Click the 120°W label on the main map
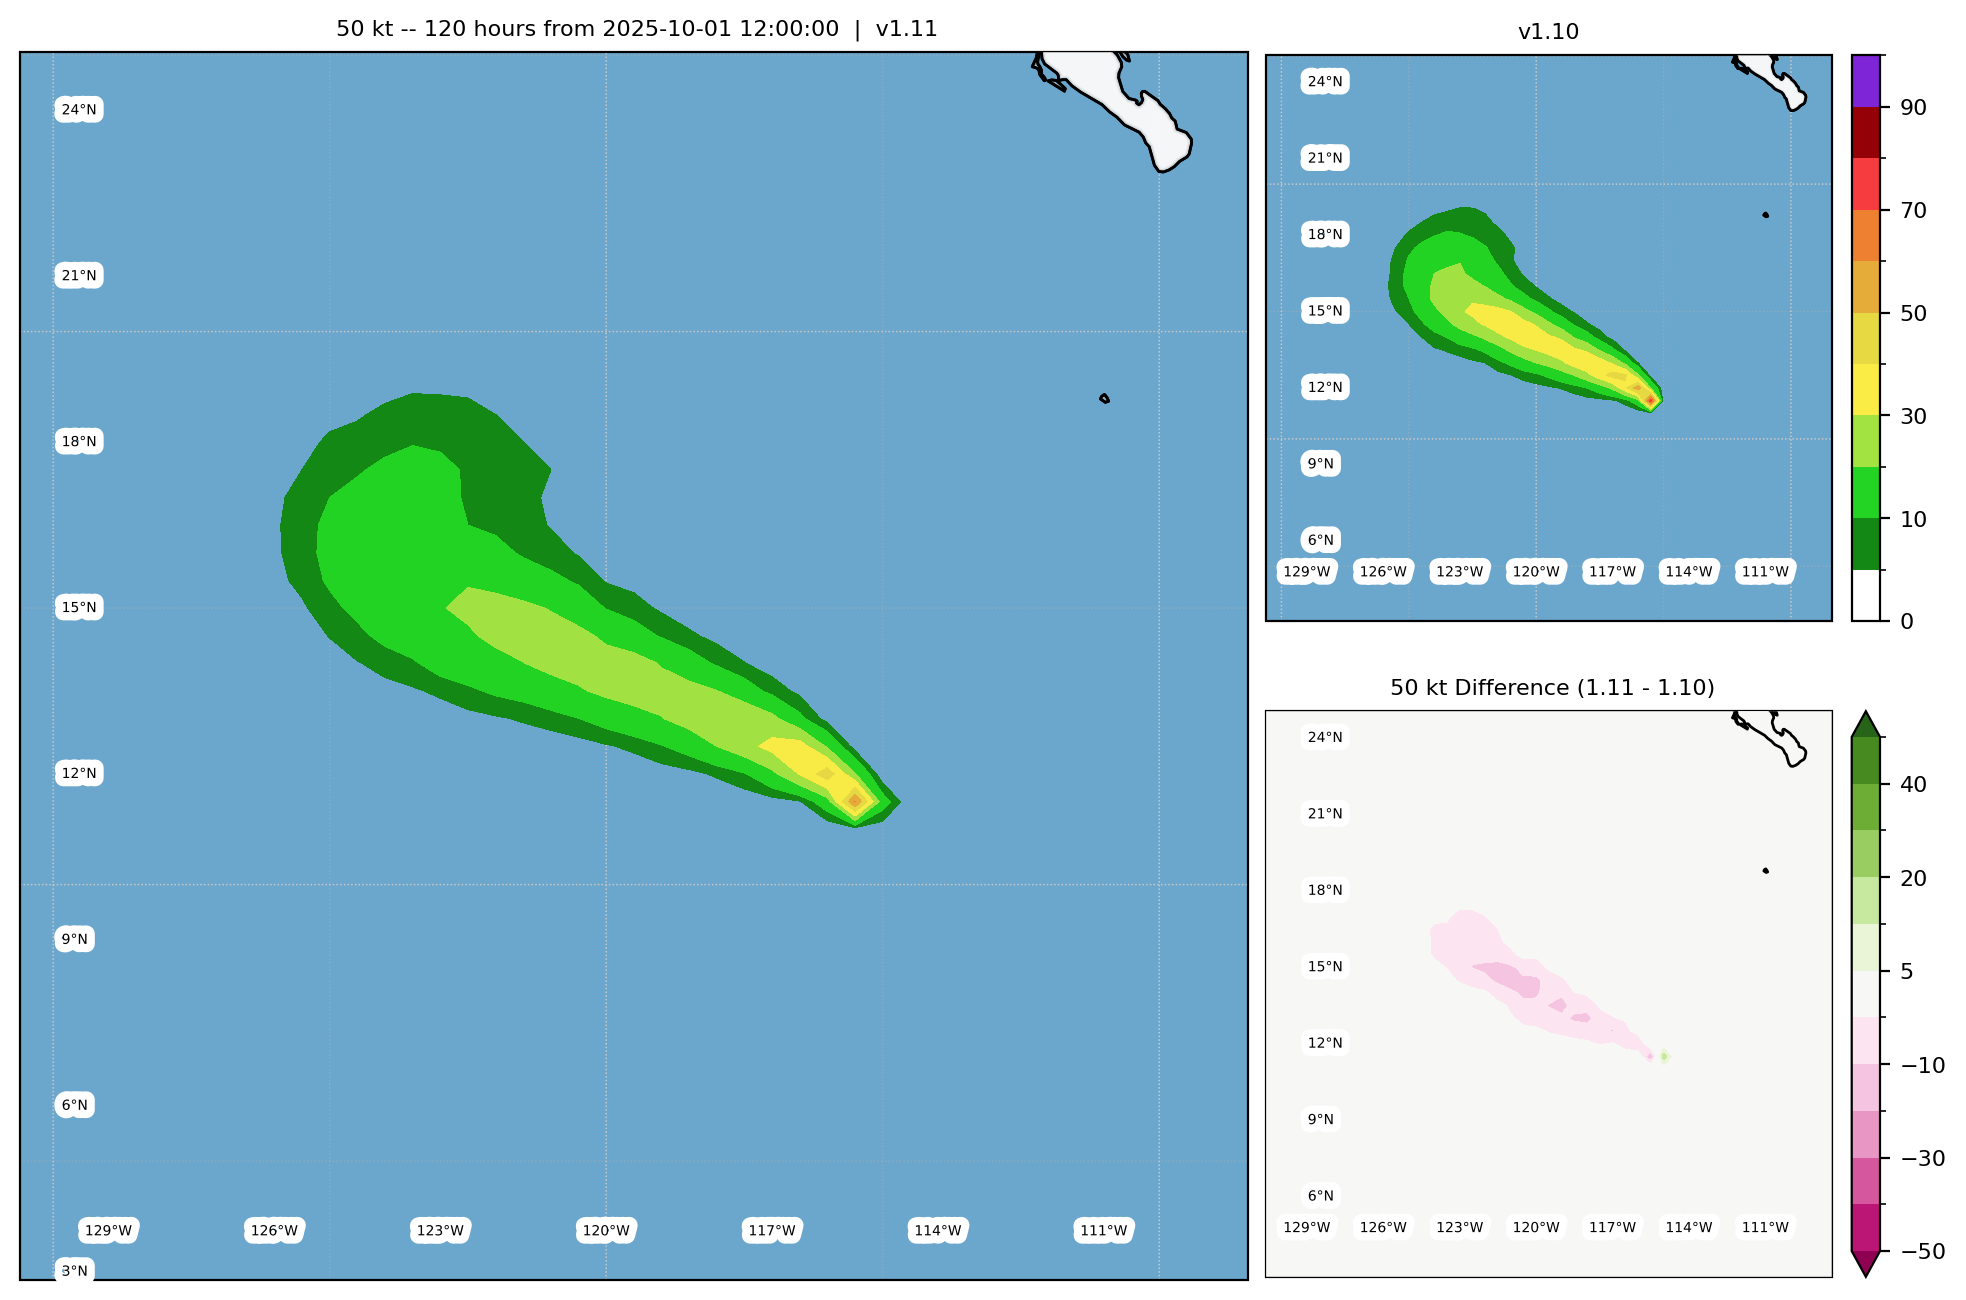 tap(606, 1231)
